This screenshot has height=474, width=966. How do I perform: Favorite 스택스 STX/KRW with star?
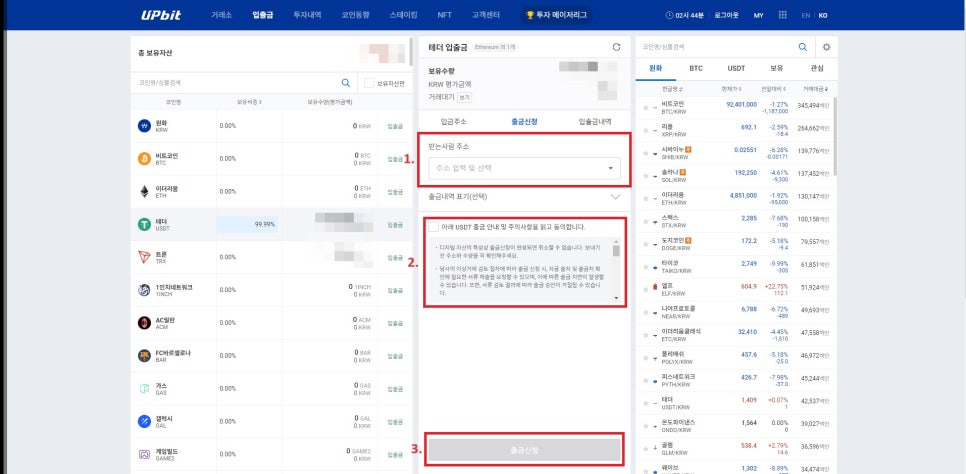click(x=646, y=221)
